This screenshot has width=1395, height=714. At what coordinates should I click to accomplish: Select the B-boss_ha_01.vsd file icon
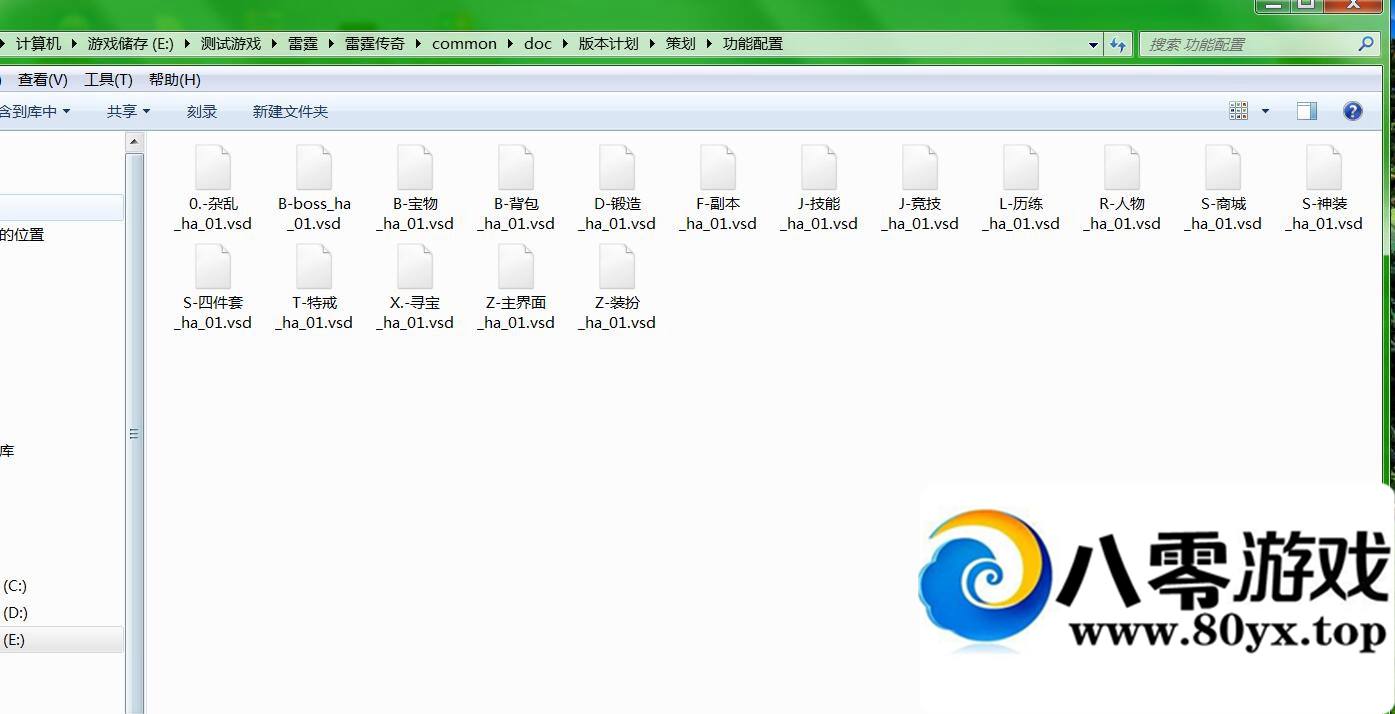click(x=314, y=168)
